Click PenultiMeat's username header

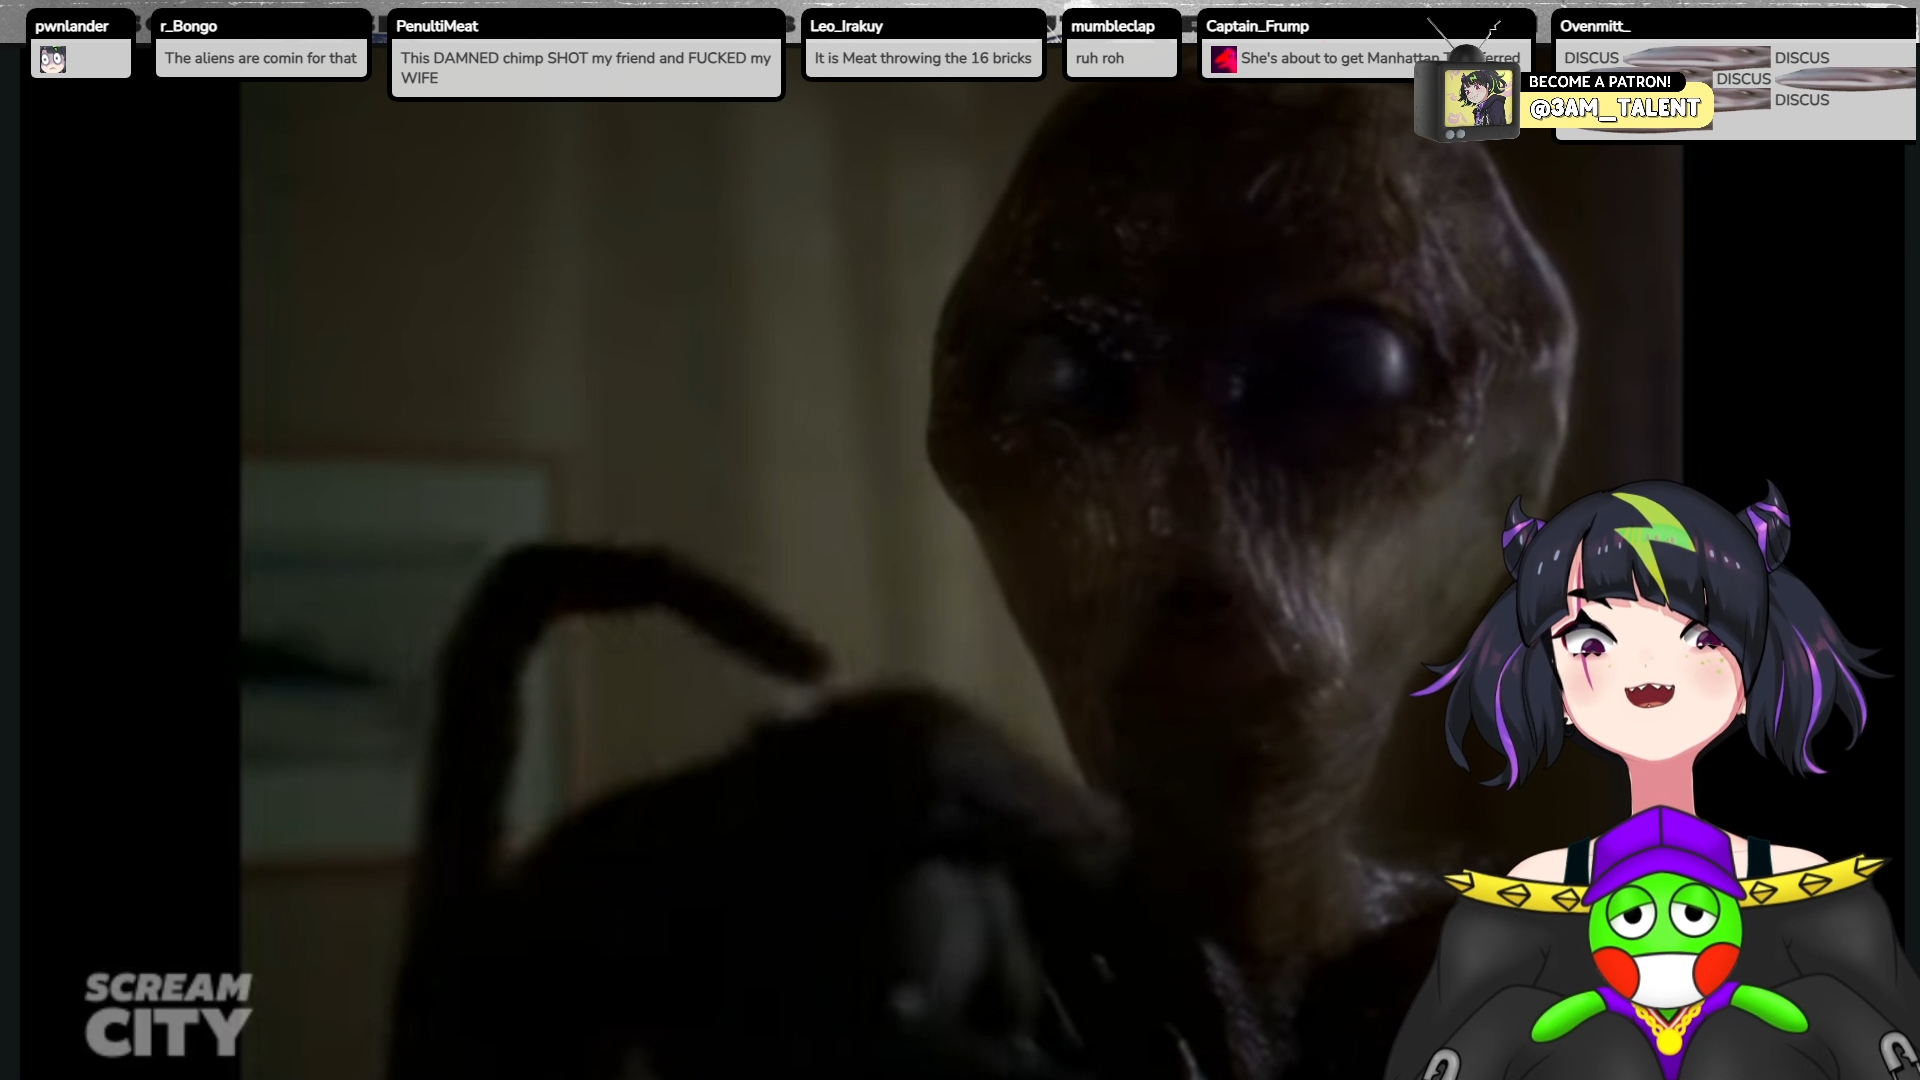coord(437,26)
